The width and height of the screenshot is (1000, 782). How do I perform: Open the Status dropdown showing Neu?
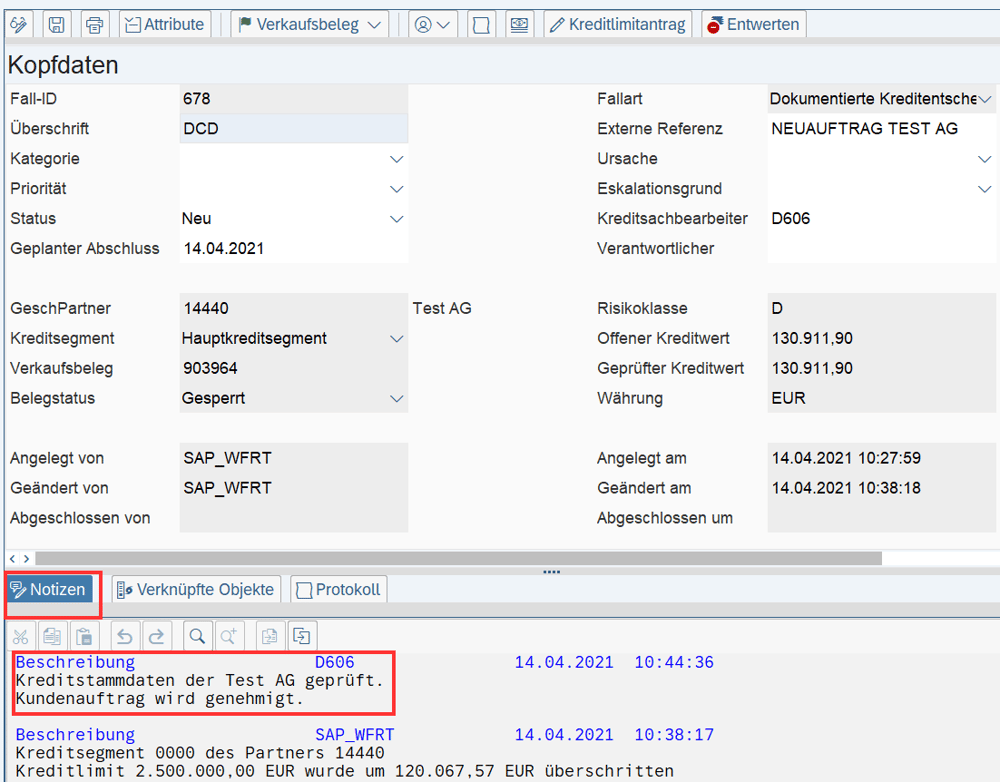(x=396, y=219)
